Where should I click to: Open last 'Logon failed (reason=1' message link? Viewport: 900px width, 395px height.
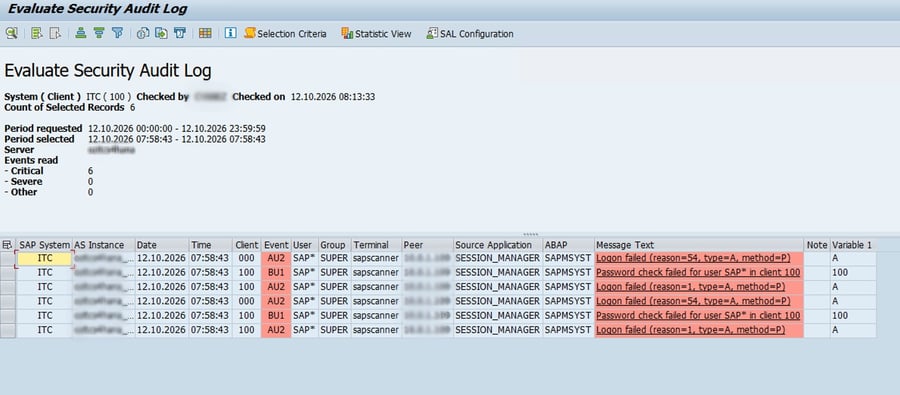pos(690,330)
